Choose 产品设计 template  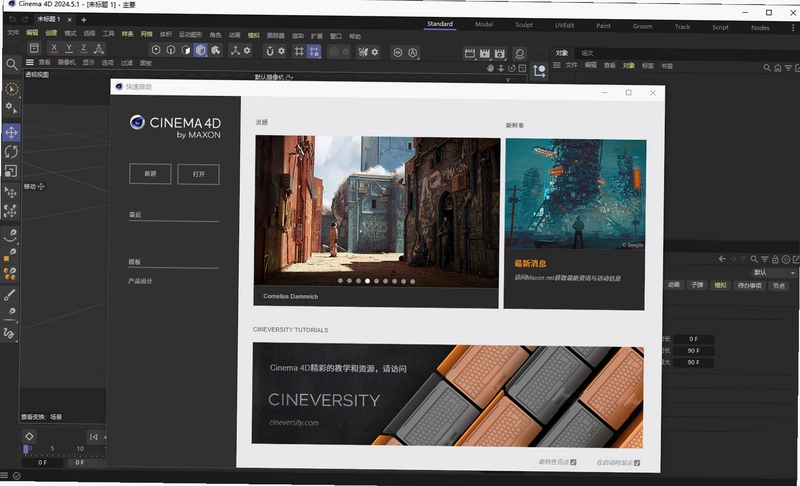(140, 281)
